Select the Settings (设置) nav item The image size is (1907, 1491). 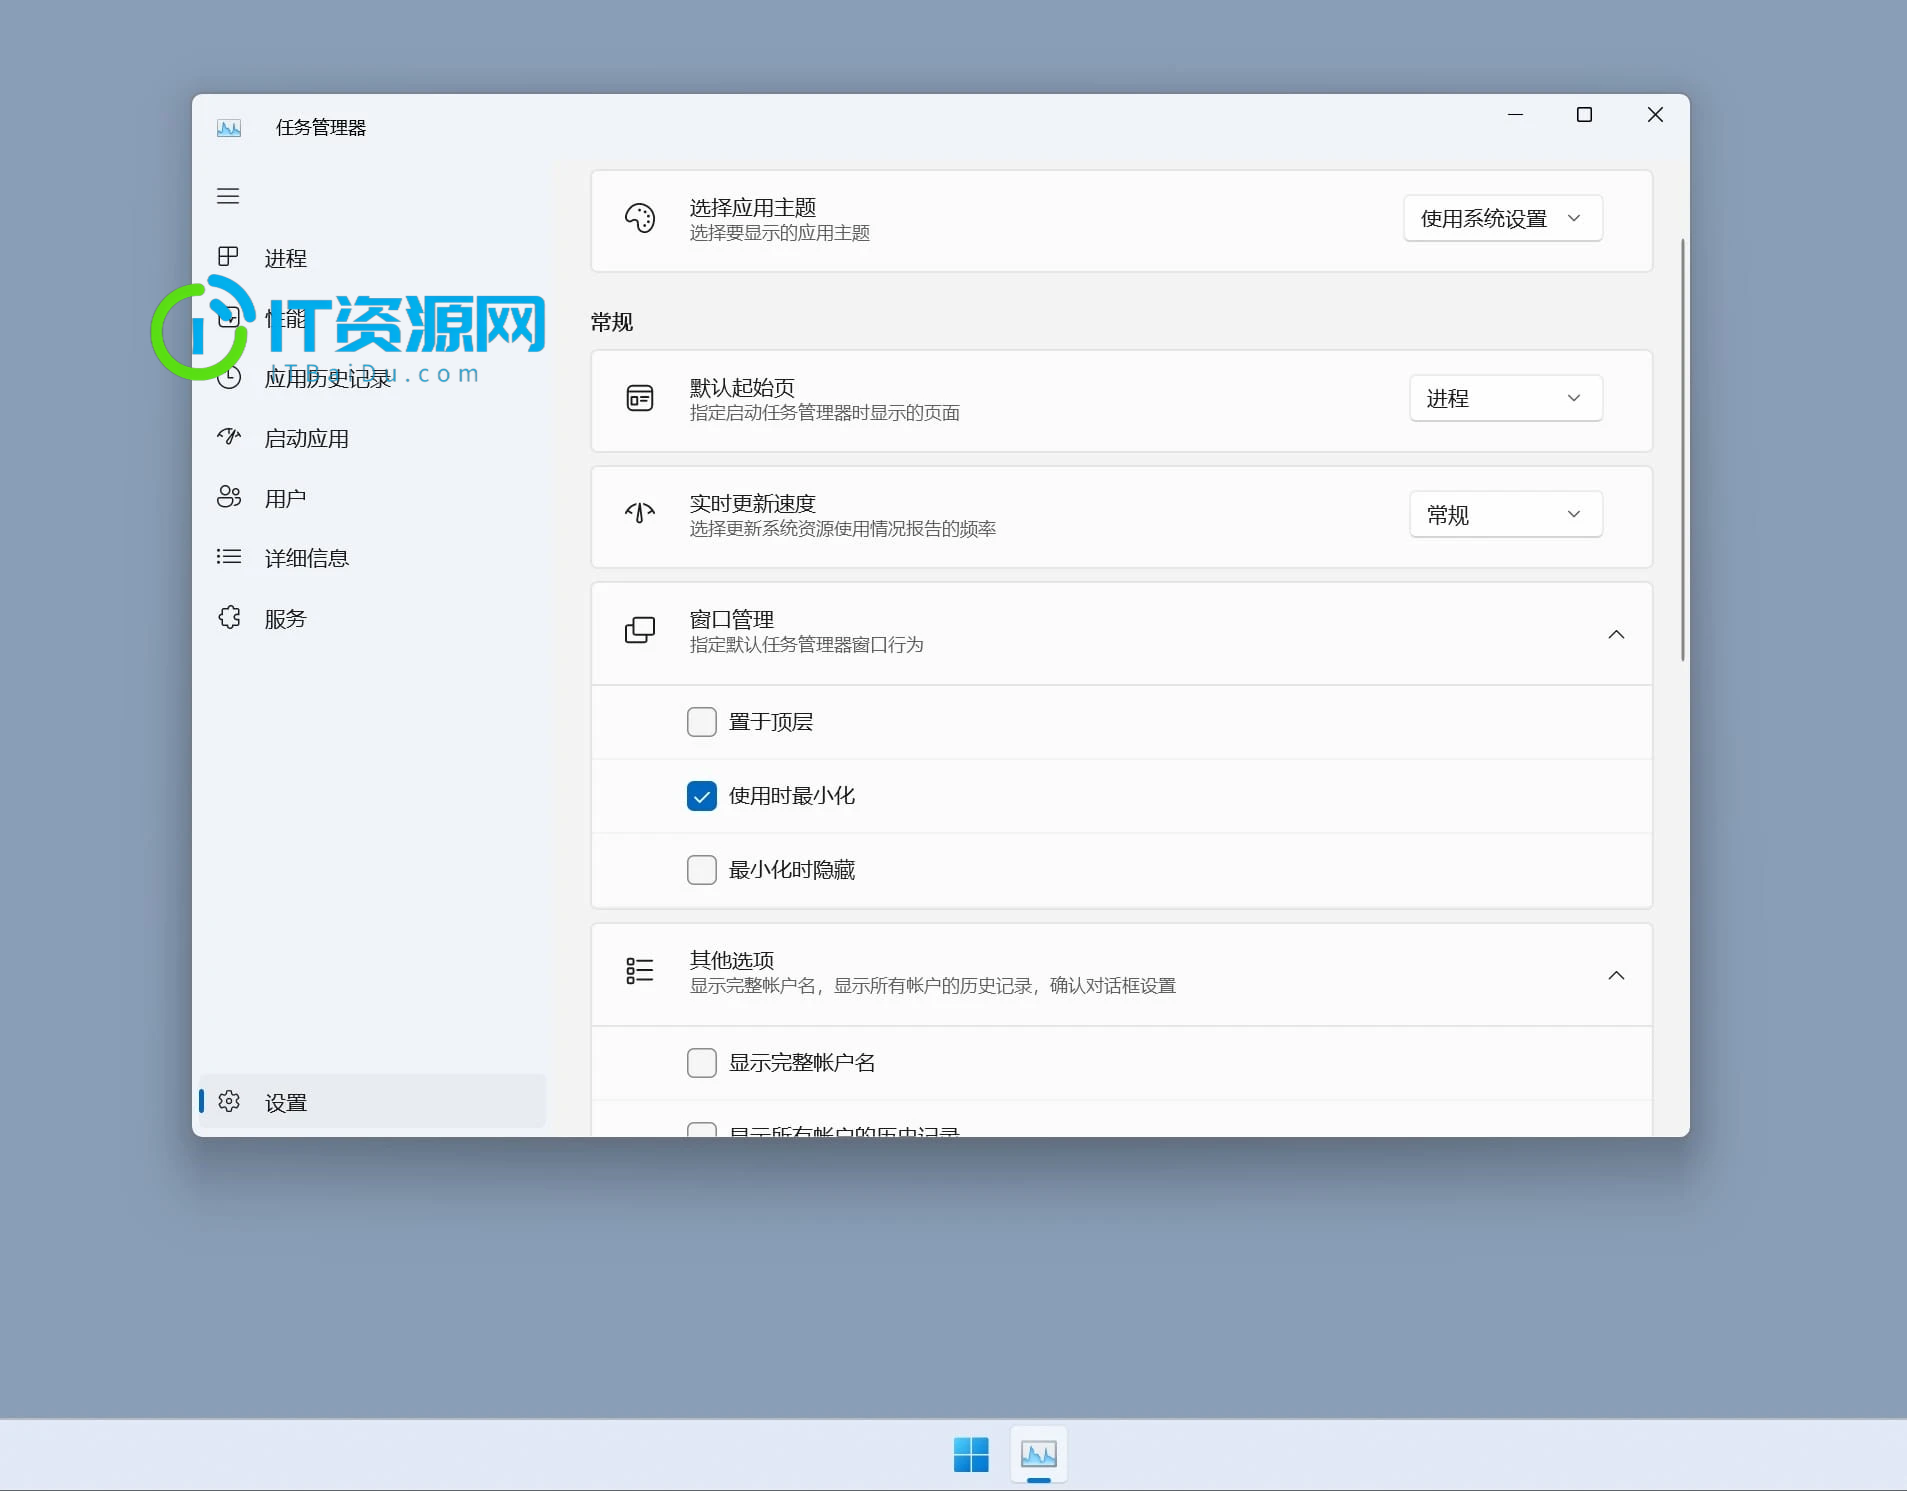pos(372,1102)
